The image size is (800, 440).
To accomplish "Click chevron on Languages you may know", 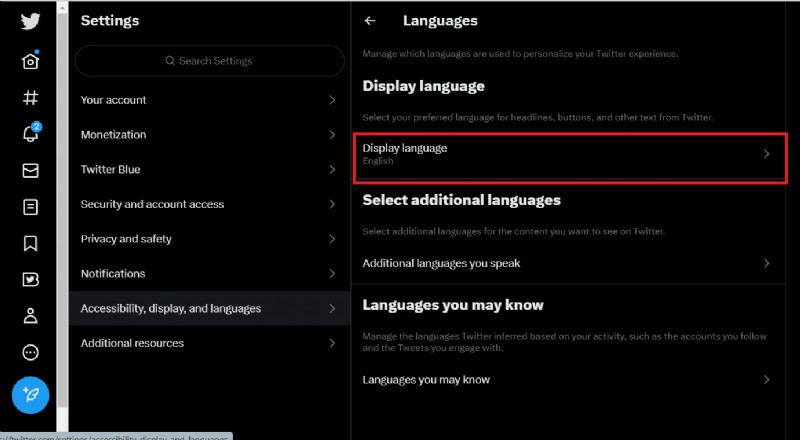I will pos(766,380).
